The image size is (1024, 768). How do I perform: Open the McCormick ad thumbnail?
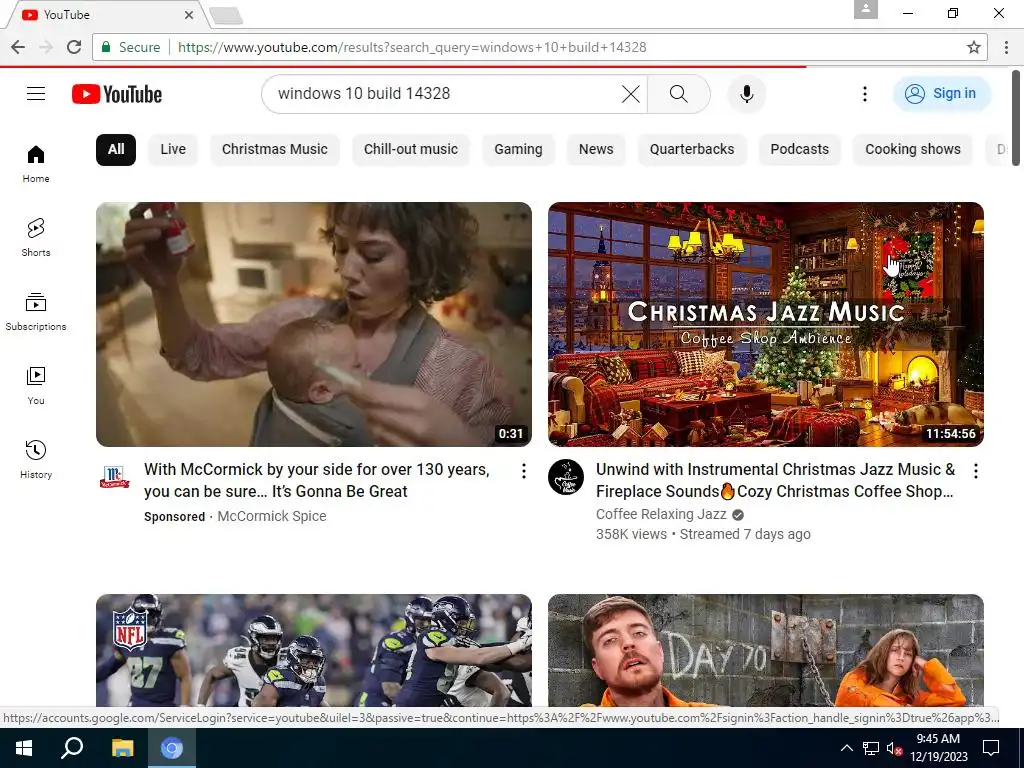click(313, 325)
